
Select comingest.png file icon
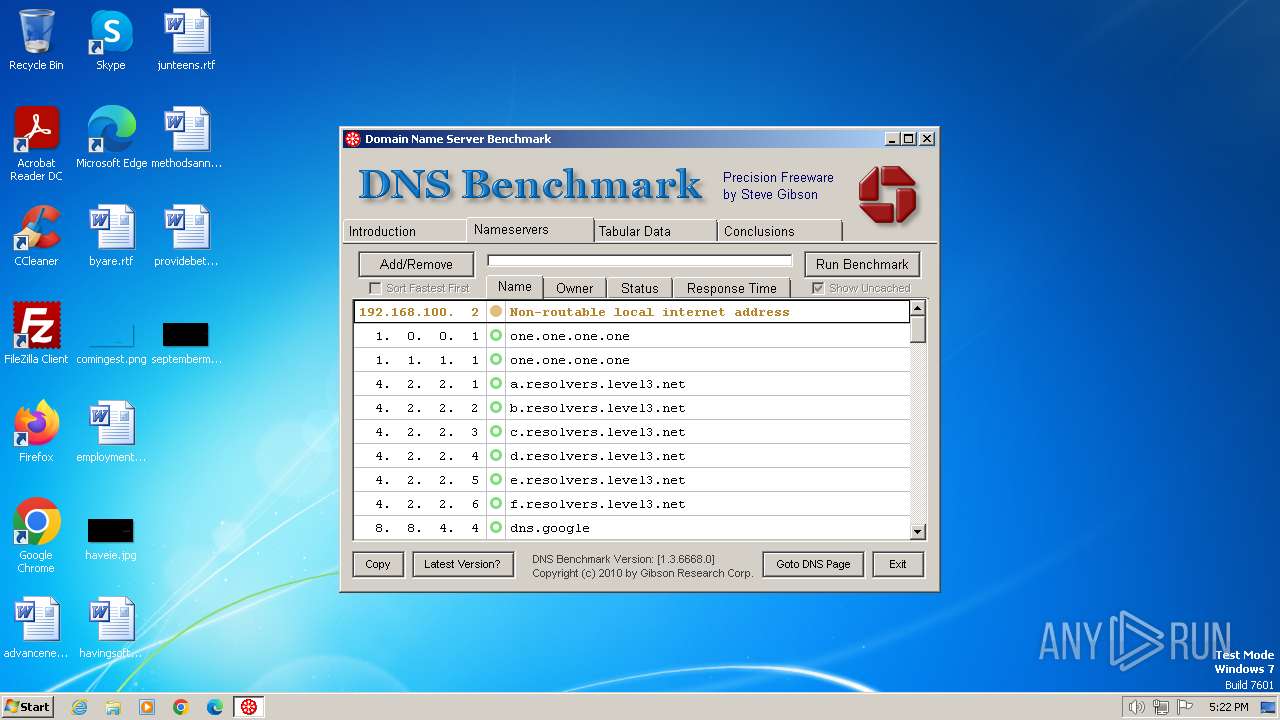coord(111,340)
